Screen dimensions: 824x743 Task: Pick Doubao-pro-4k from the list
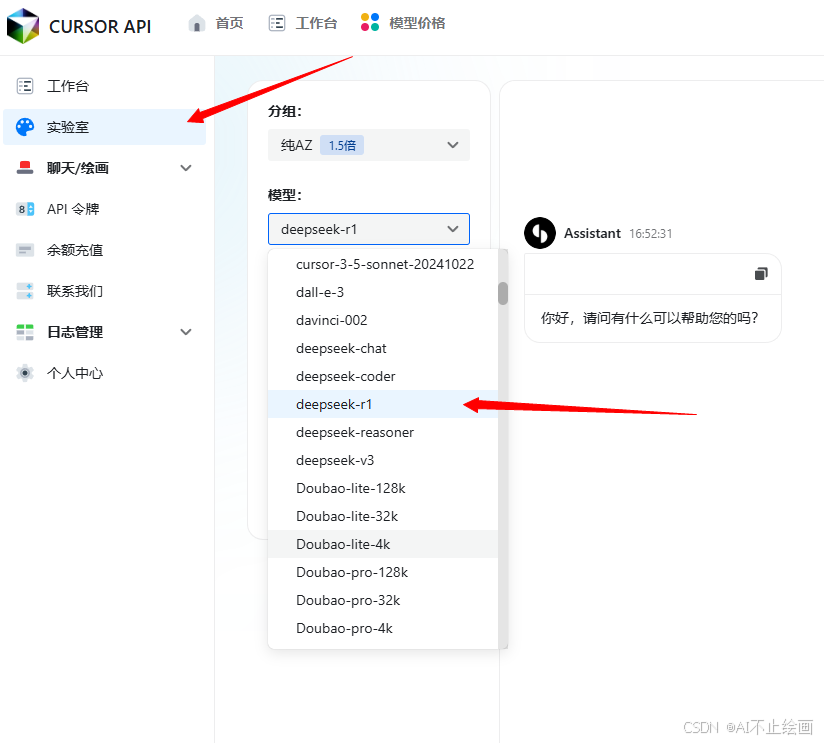coord(383,628)
